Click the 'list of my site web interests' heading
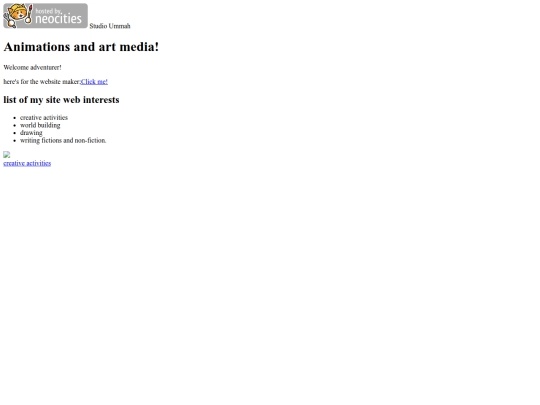 pos(61,100)
